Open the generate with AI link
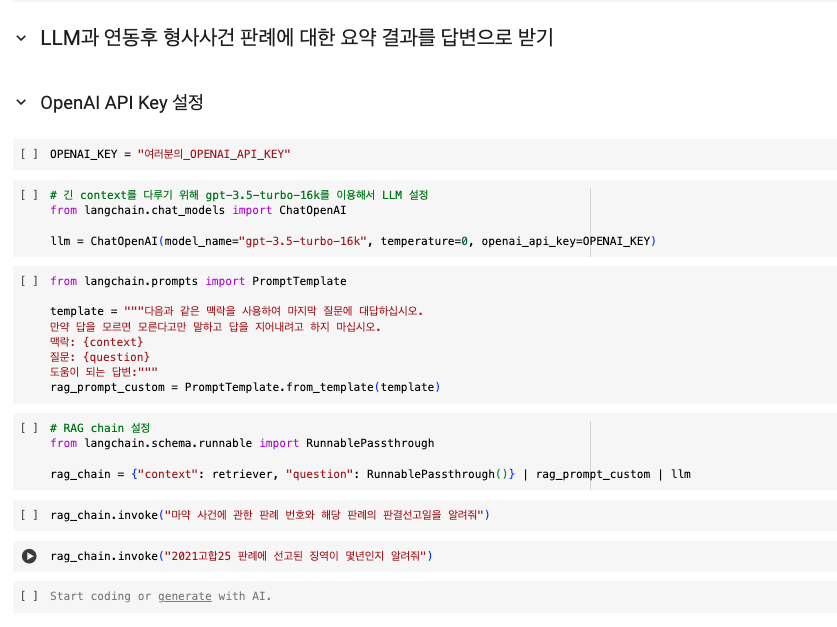Image resolution: width=837 pixels, height=627 pixels. pyautogui.click(x=185, y=596)
